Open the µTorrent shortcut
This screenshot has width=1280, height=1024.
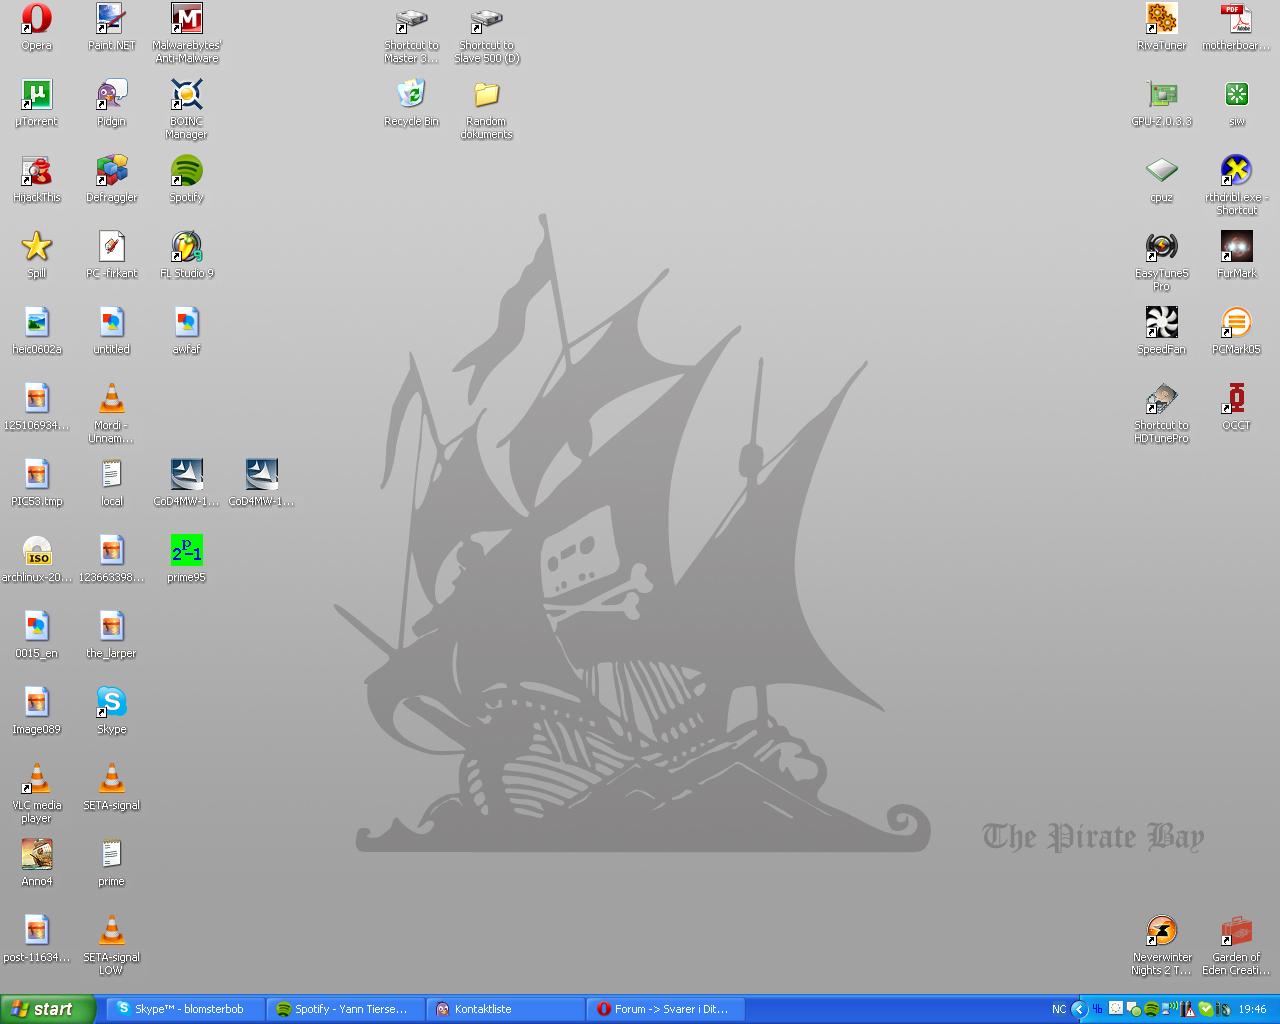37,103
